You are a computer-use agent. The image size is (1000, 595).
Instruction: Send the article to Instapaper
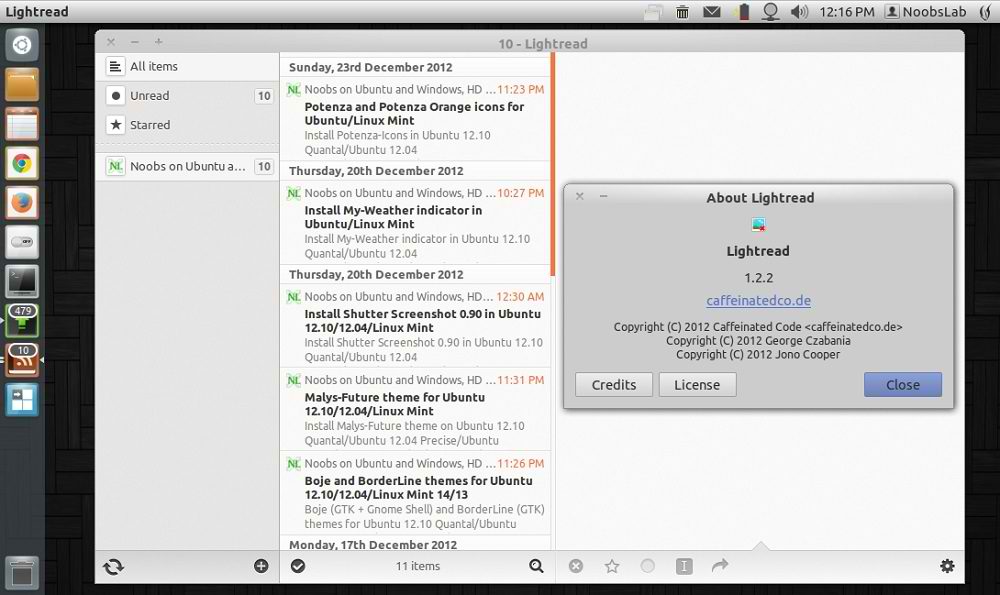click(x=684, y=566)
